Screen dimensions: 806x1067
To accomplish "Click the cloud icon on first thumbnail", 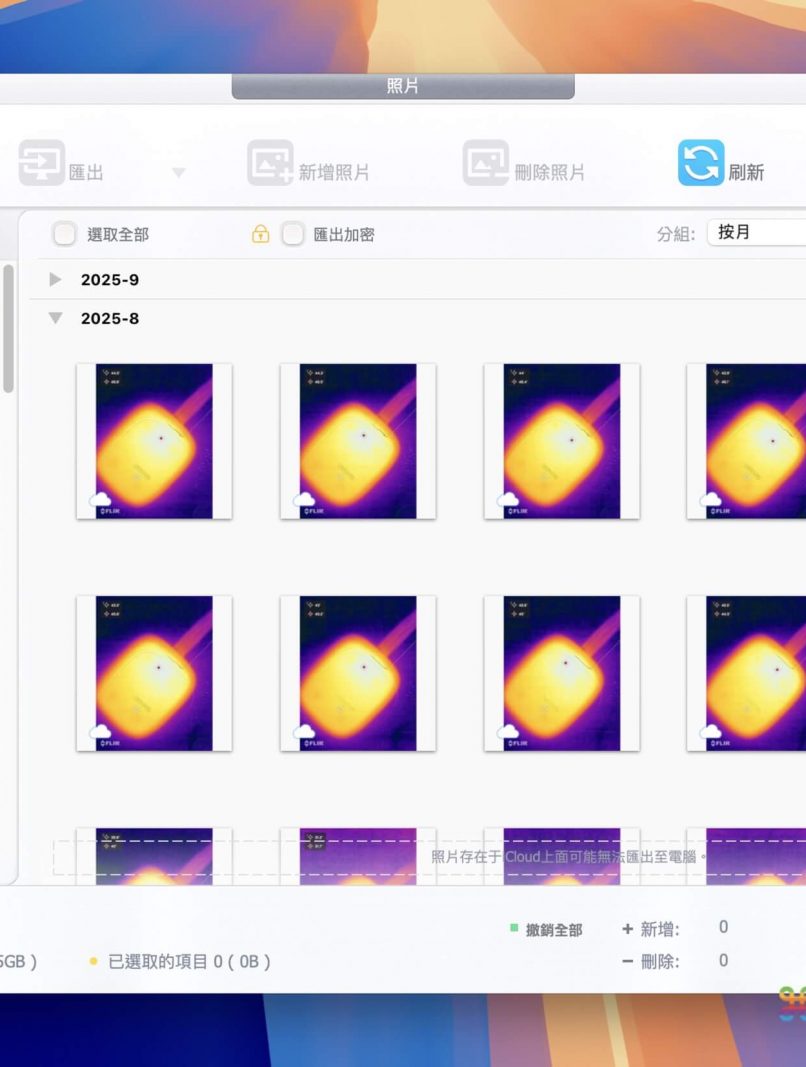I will point(101,500).
